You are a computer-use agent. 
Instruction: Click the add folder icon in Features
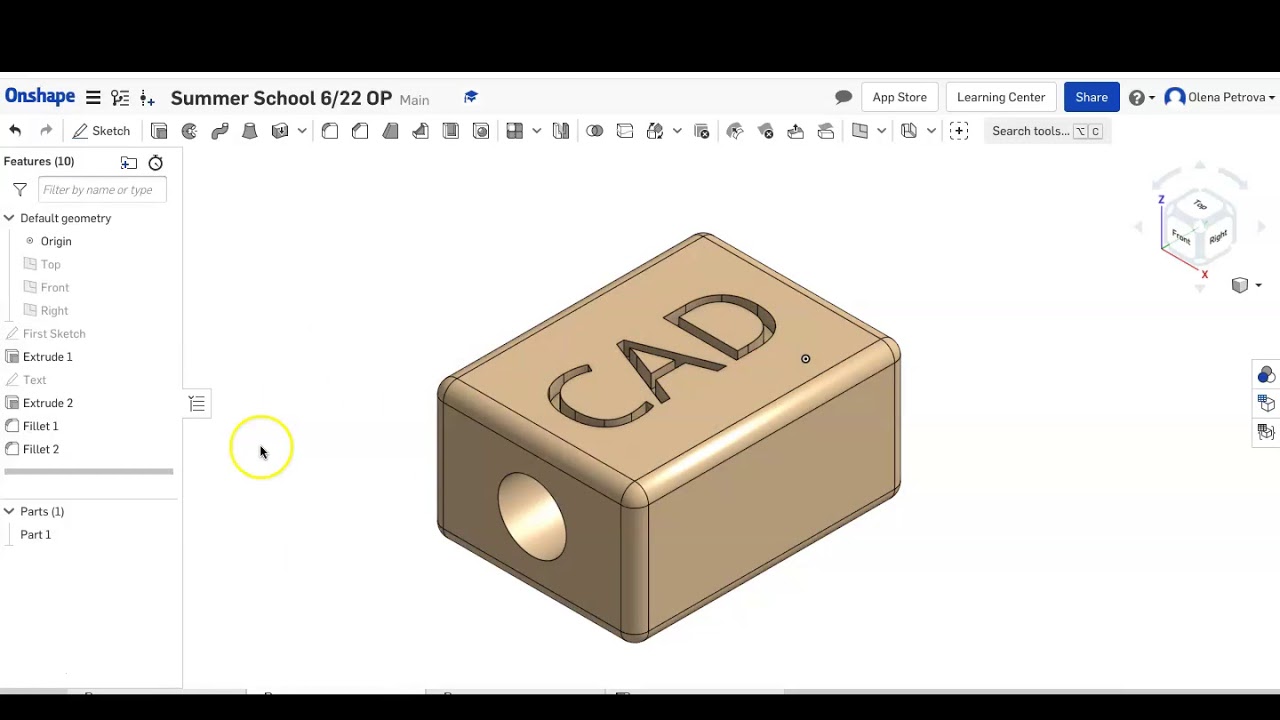click(129, 162)
